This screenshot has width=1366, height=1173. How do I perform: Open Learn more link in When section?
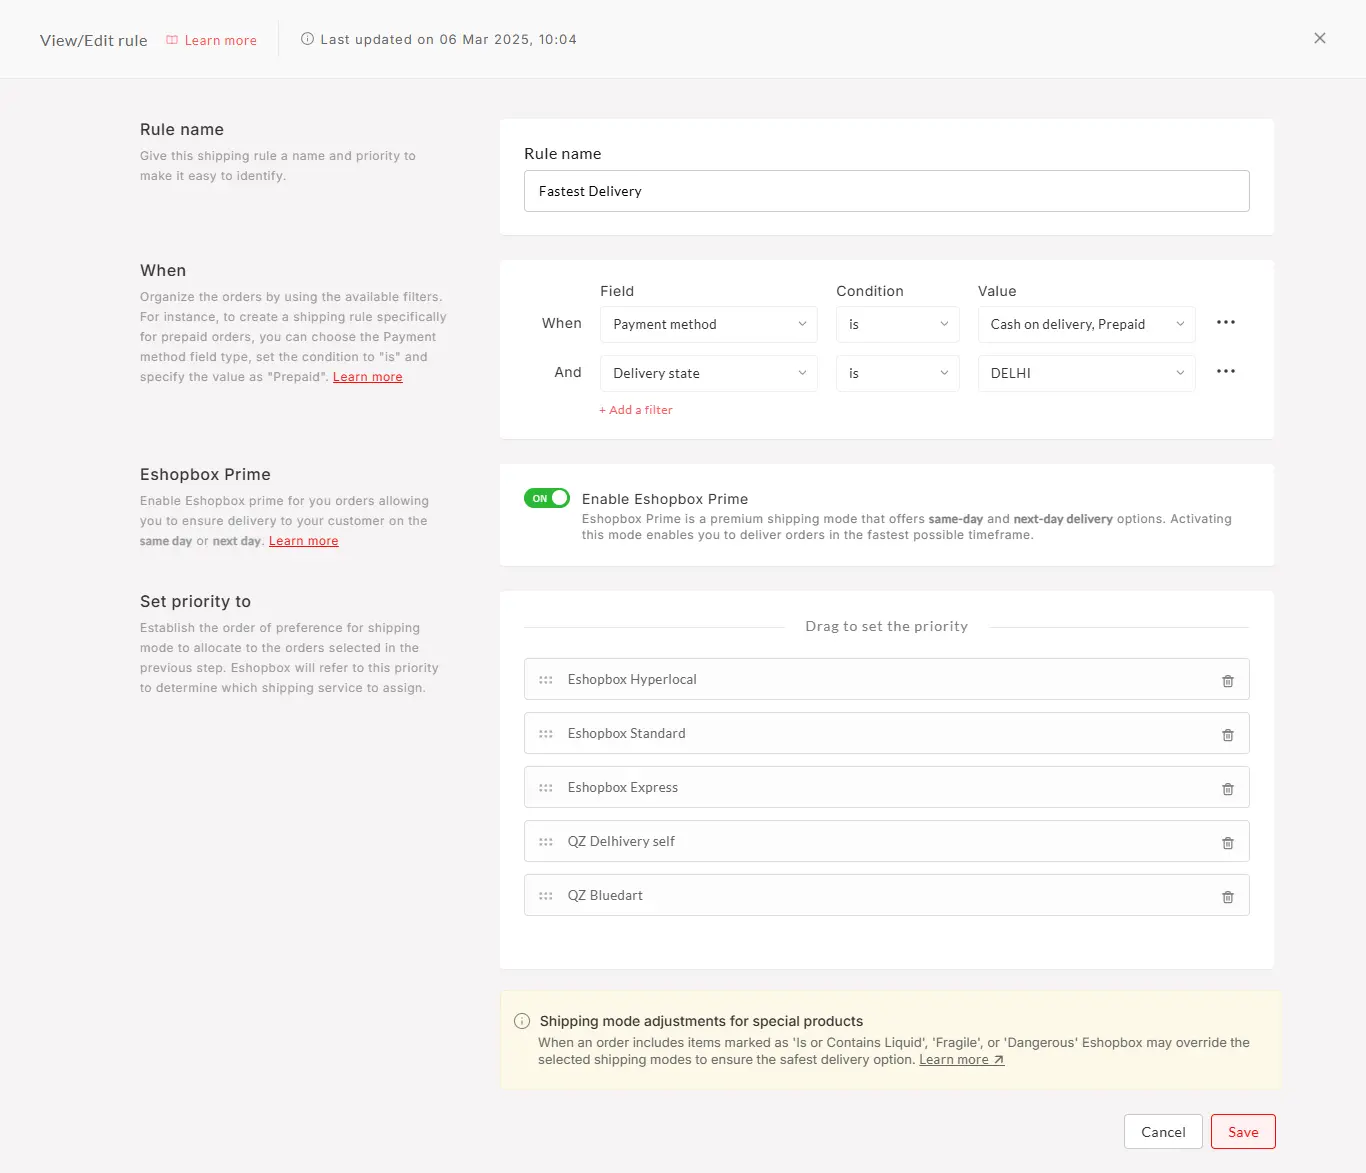368,377
